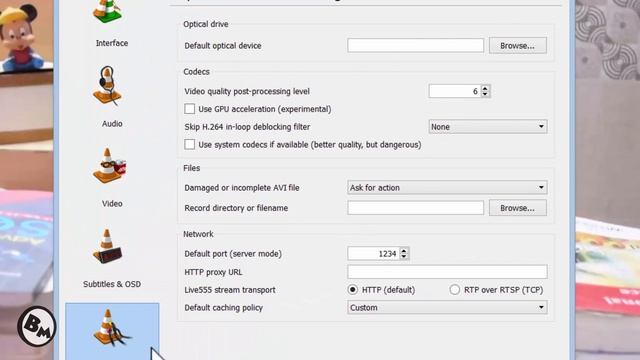Click the Default optical device field
The image size is (640, 360).
(416, 45)
